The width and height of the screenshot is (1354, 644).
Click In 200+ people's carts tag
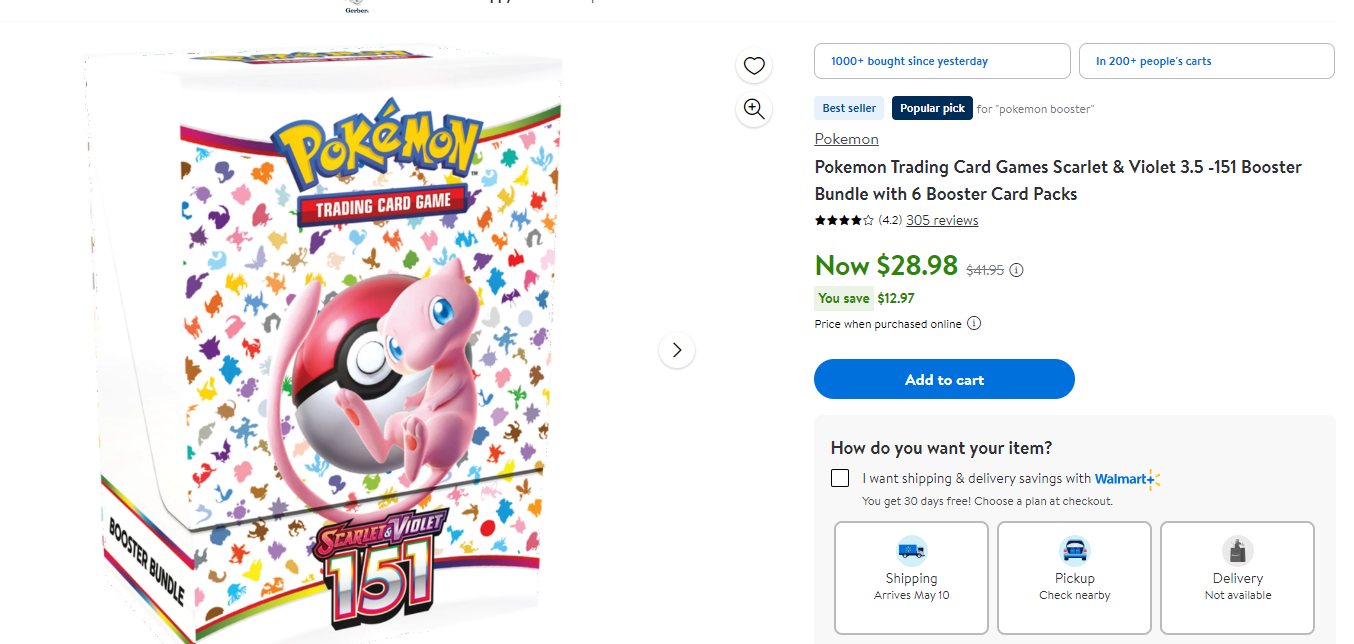(x=1206, y=61)
